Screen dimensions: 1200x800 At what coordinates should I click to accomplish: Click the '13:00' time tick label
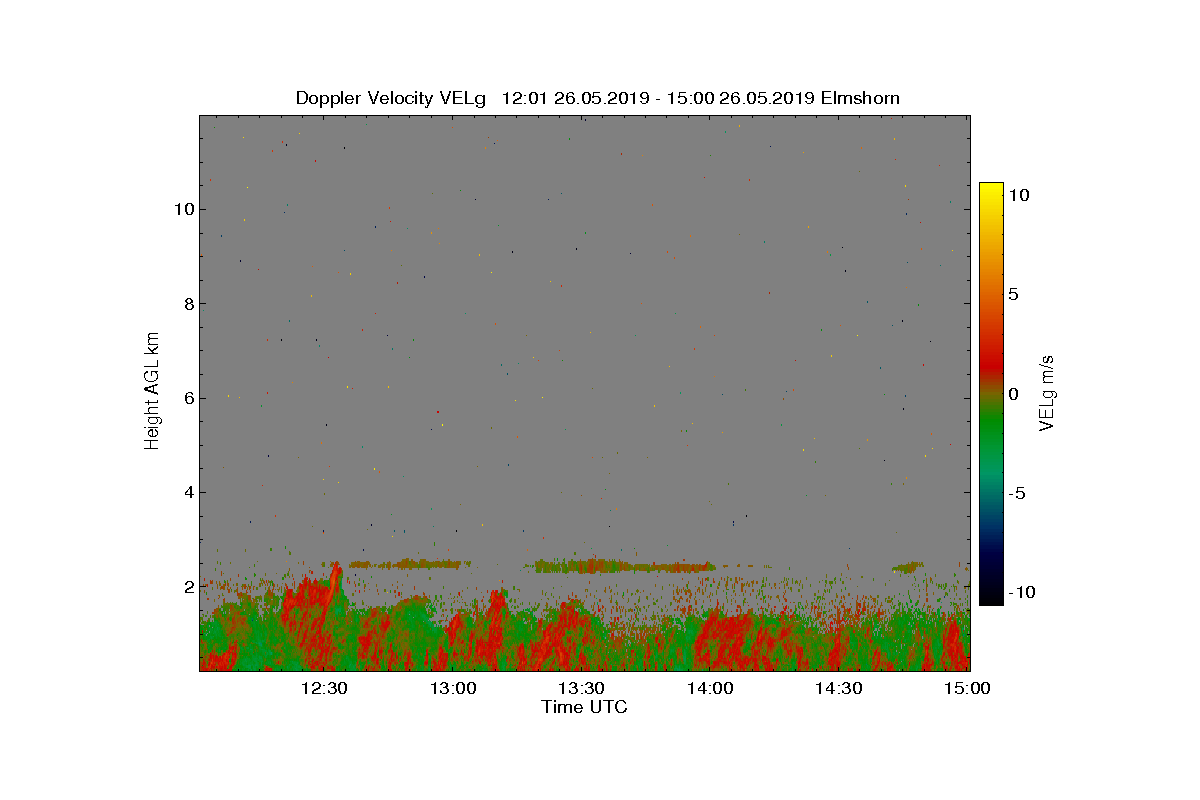click(453, 688)
